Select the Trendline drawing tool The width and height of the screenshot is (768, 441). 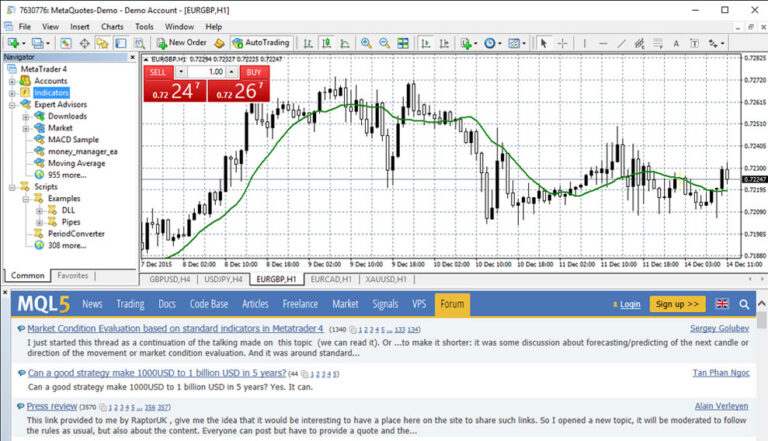(x=622, y=43)
